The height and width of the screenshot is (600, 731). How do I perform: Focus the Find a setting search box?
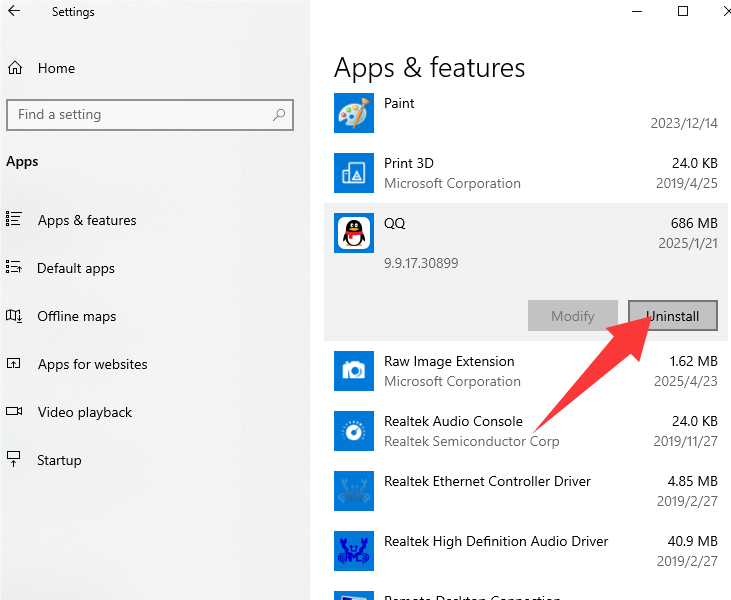pyautogui.click(x=140, y=115)
